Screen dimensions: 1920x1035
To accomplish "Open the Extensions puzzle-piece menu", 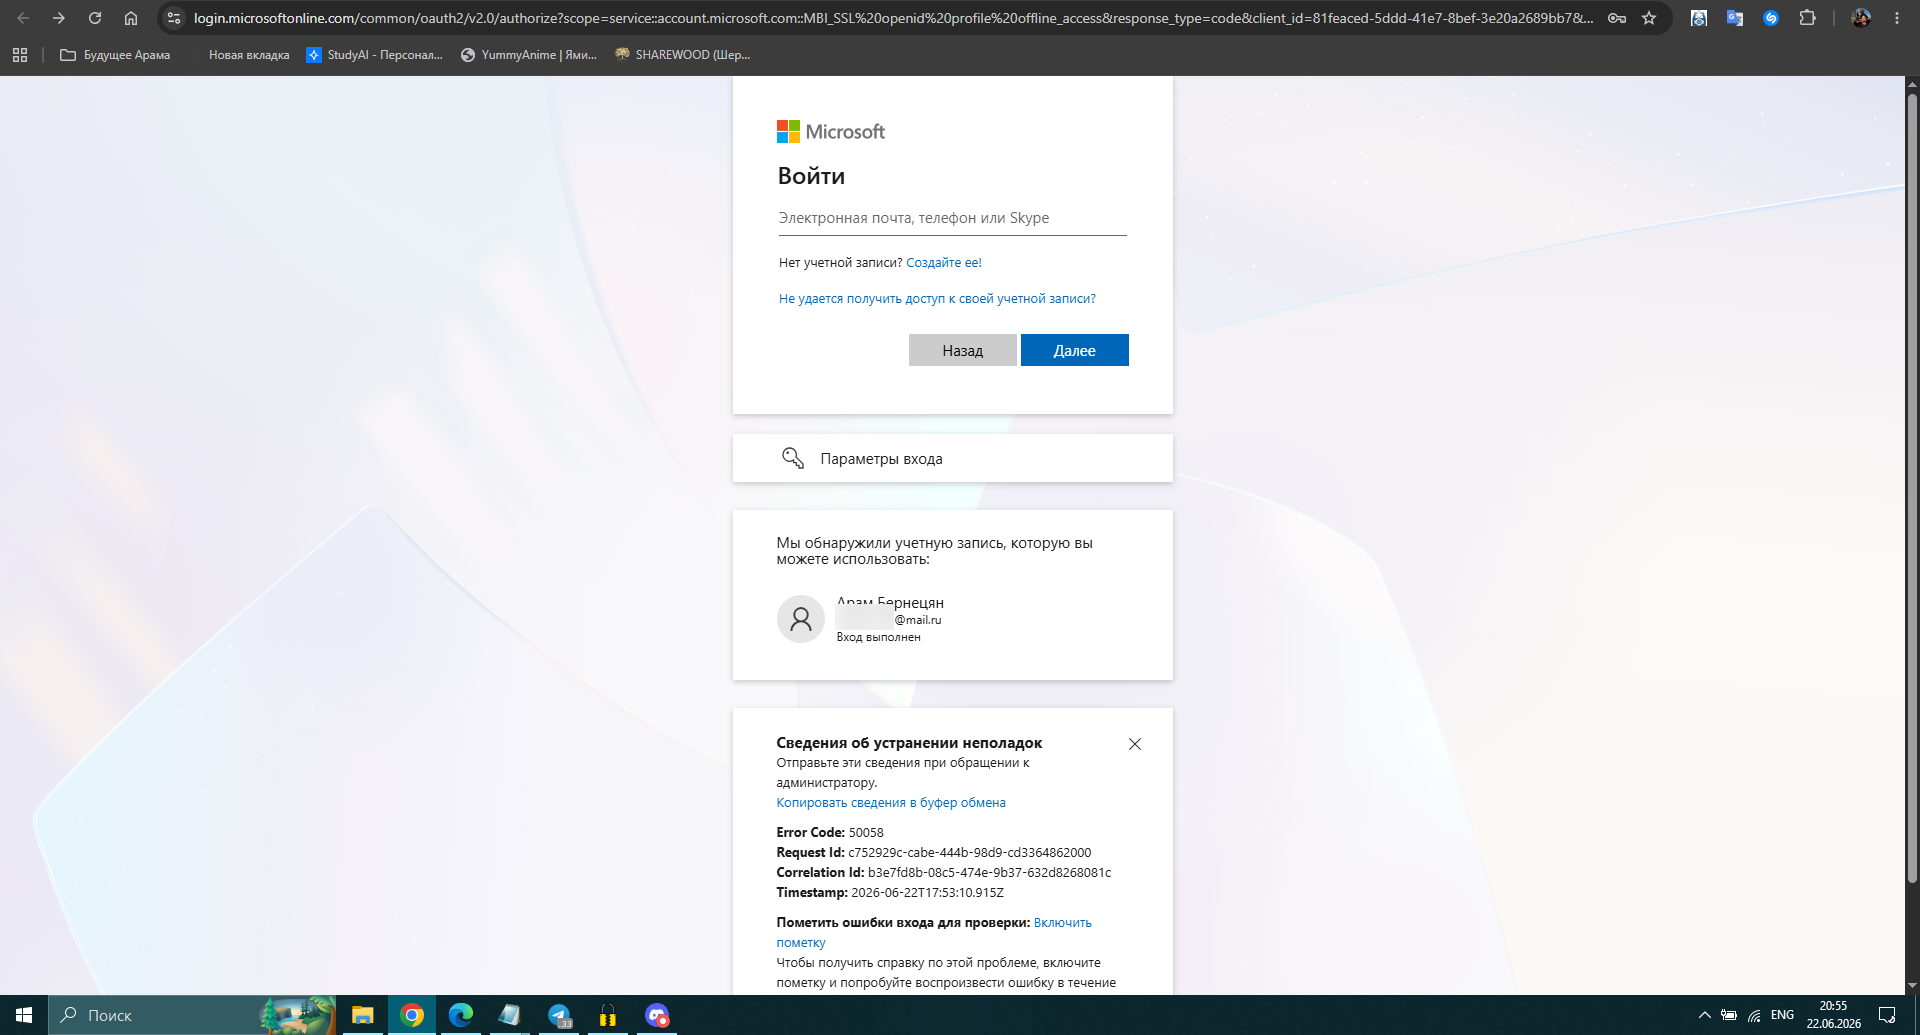I will [x=1807, y=18].
